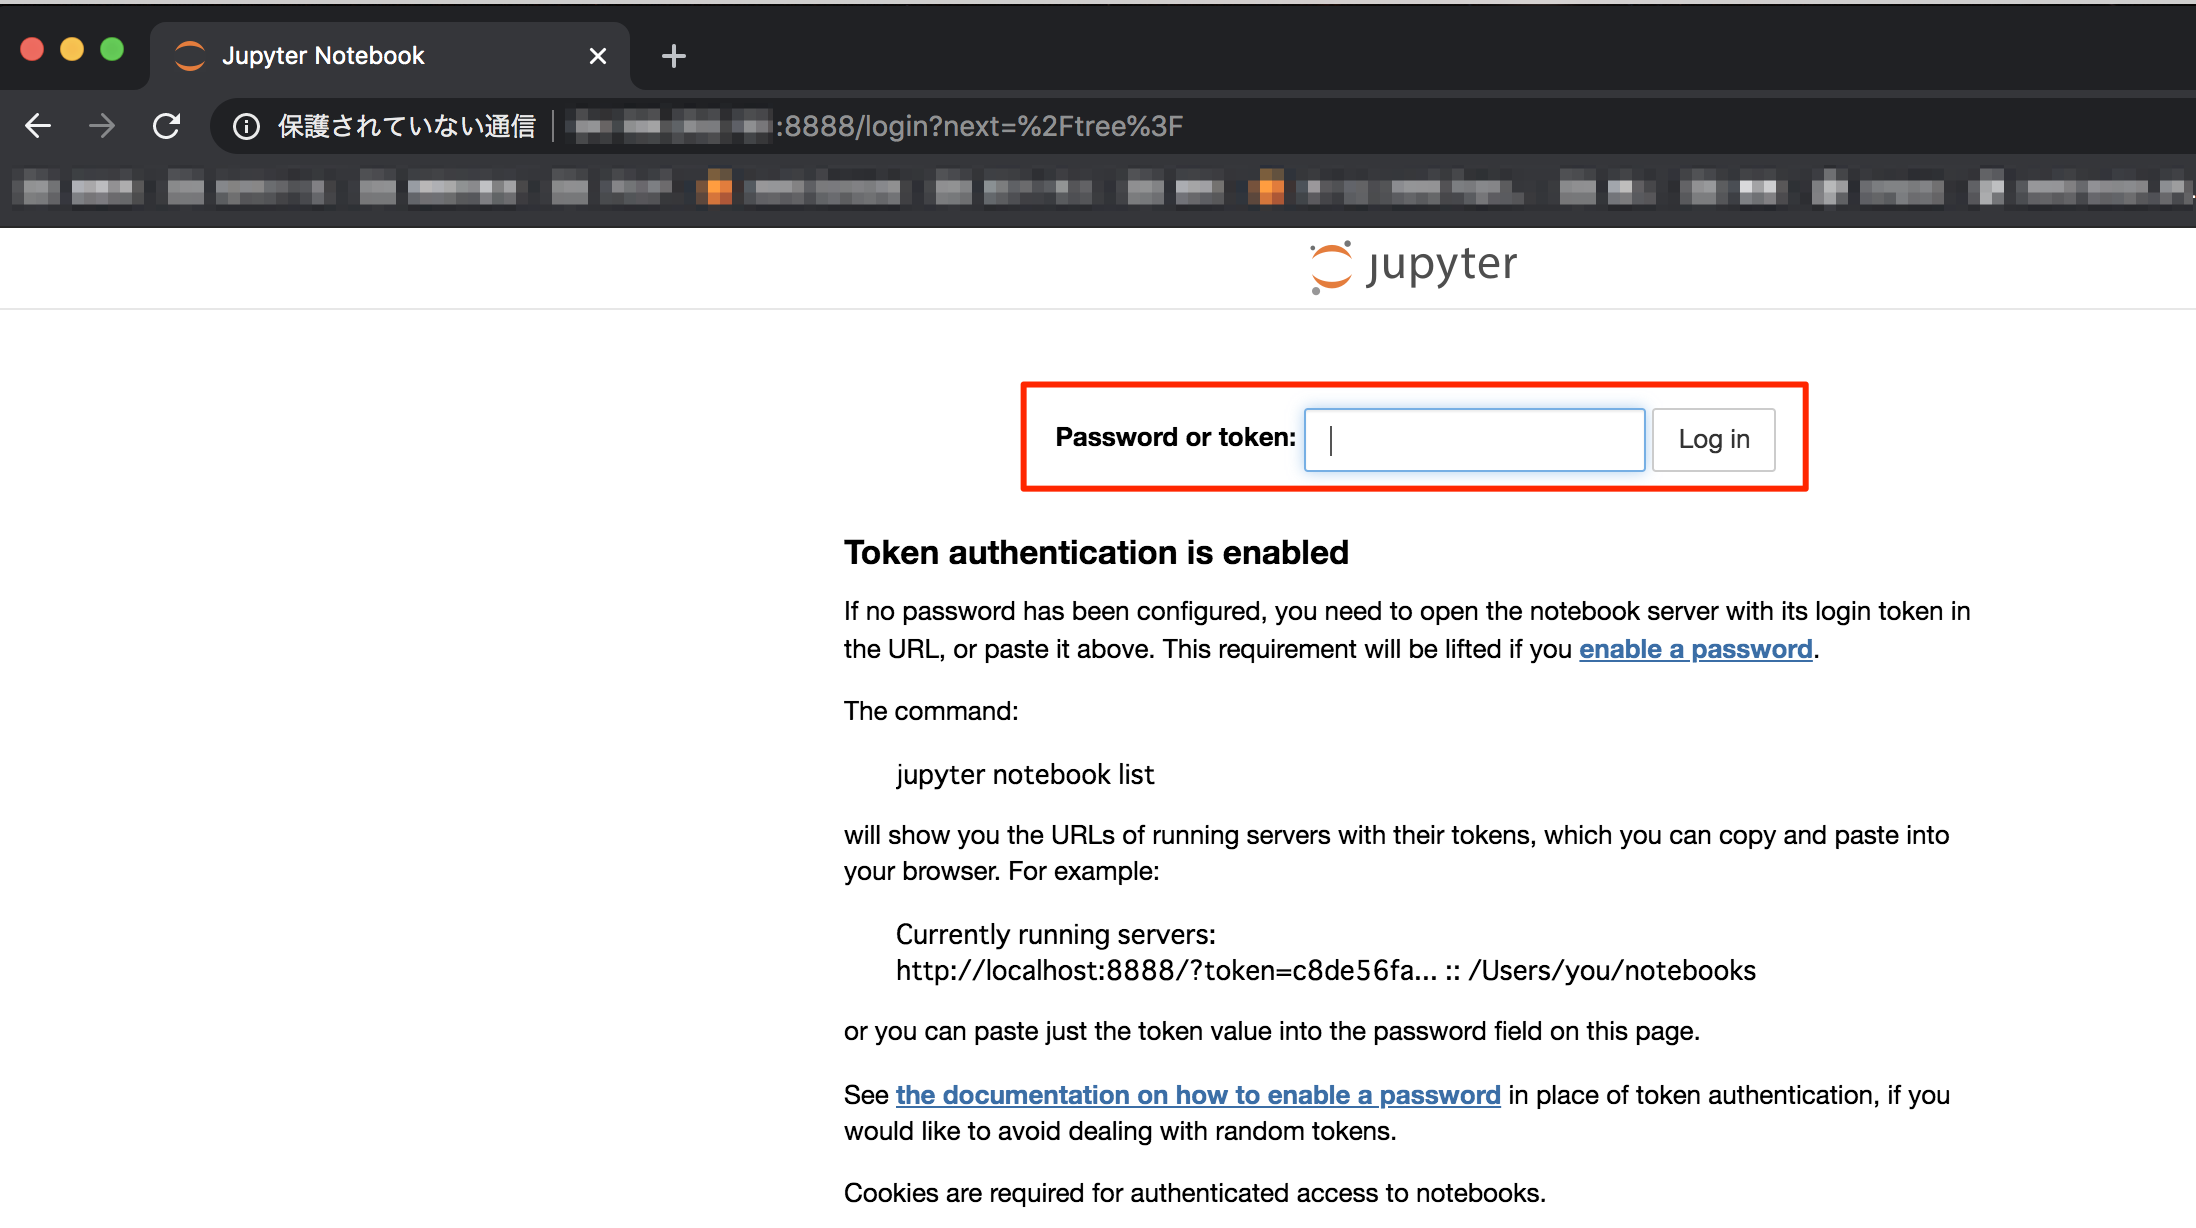Click the browser back arrow
The image size is (2196, 1228).
(x=38, y=126)
